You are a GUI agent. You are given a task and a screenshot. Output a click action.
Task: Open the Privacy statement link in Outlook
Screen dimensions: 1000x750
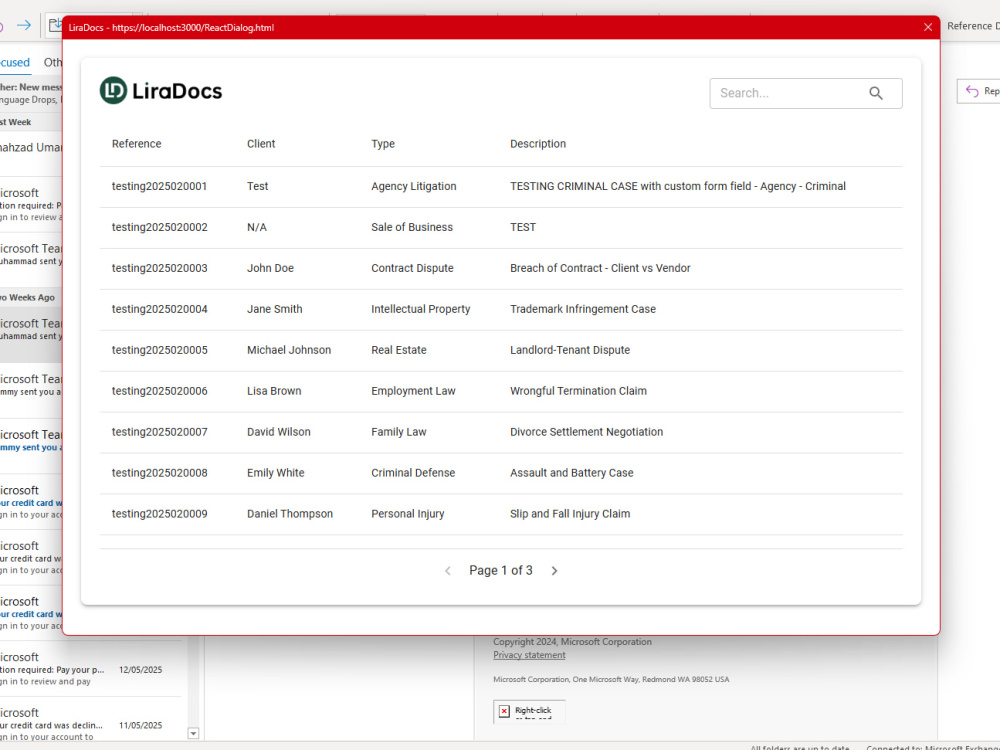click(529, 655)
